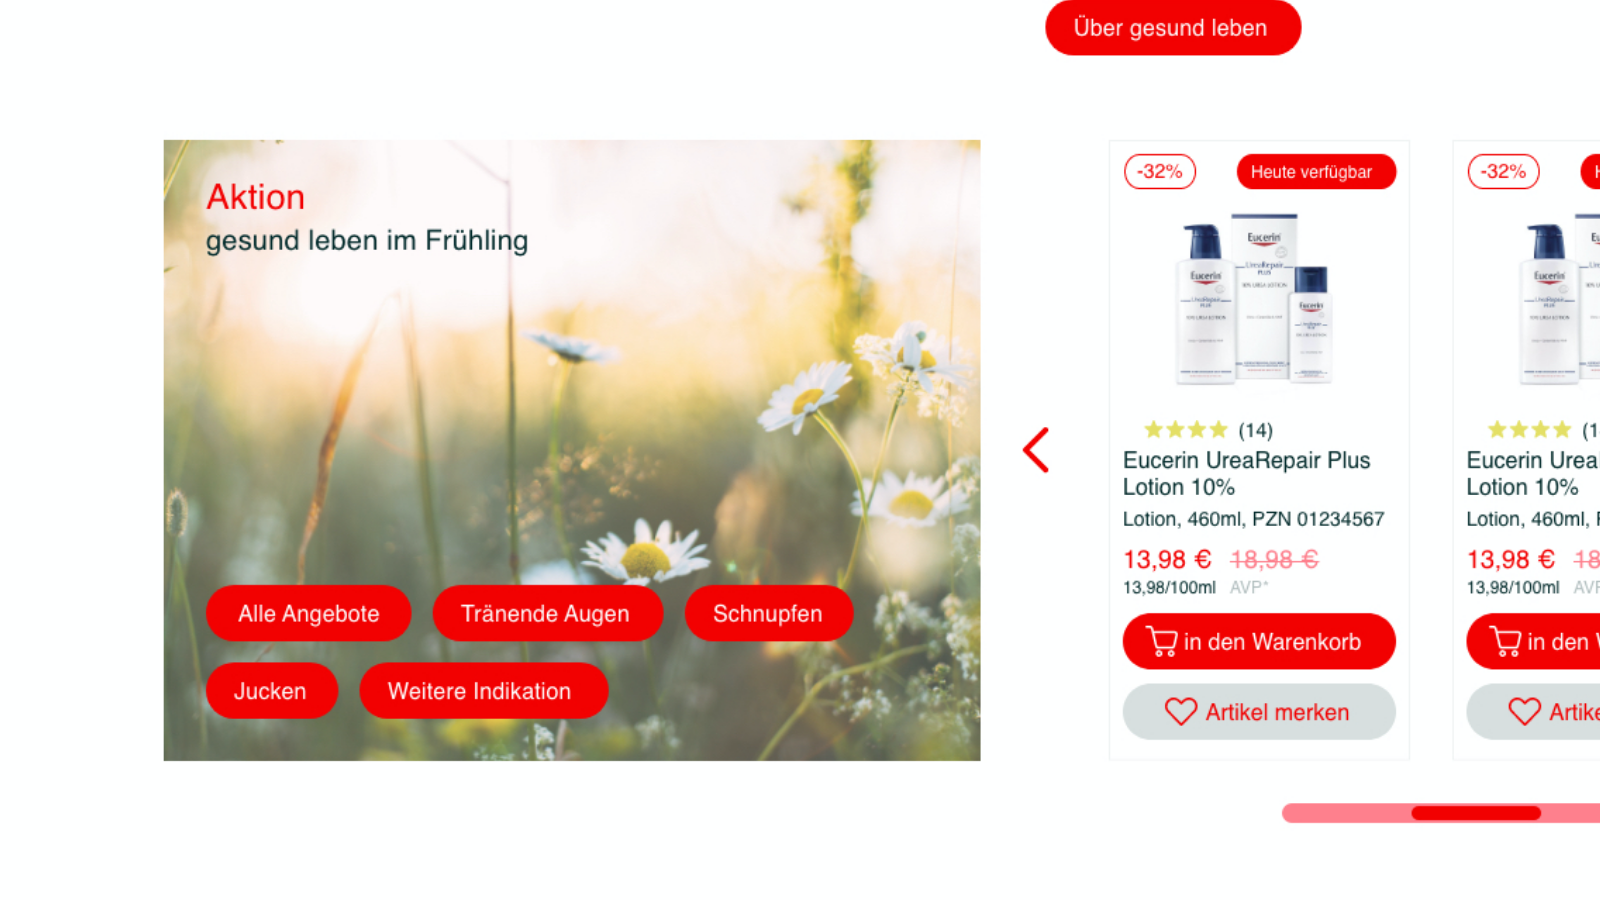Click cart icon on second product card
The height and width of the screenshot is (900, 1600).
[x=1505, y=641]
